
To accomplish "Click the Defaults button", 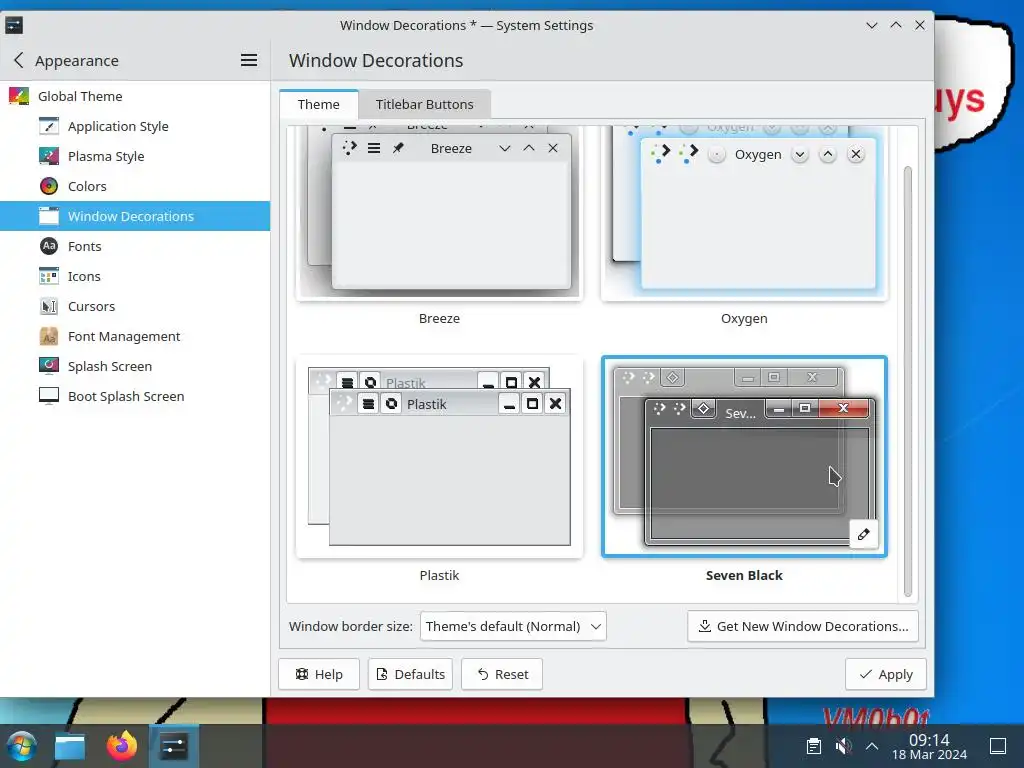I will coord(410,674).
